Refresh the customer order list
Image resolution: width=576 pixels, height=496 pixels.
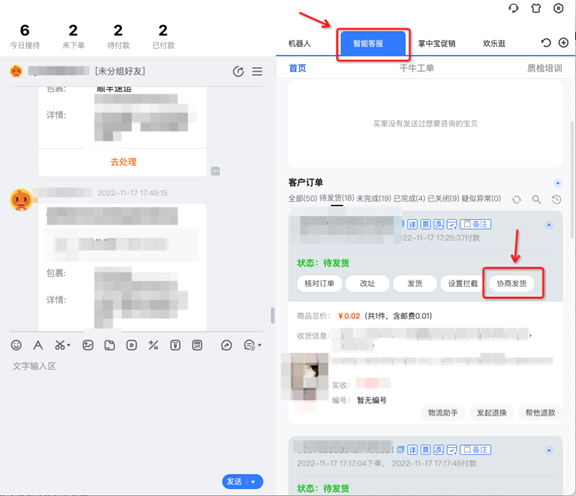click(517, 200)
